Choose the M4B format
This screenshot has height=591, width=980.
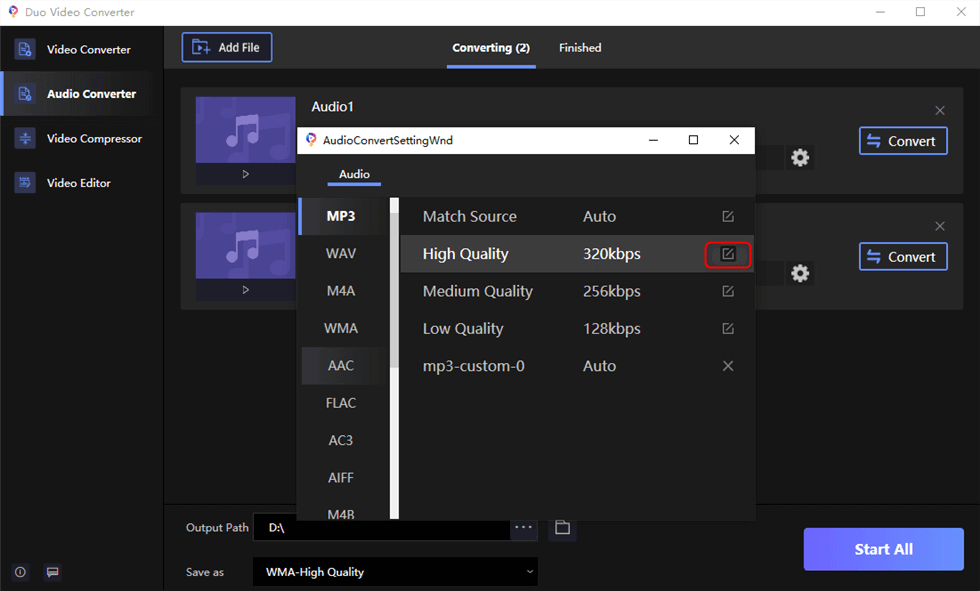343,512
